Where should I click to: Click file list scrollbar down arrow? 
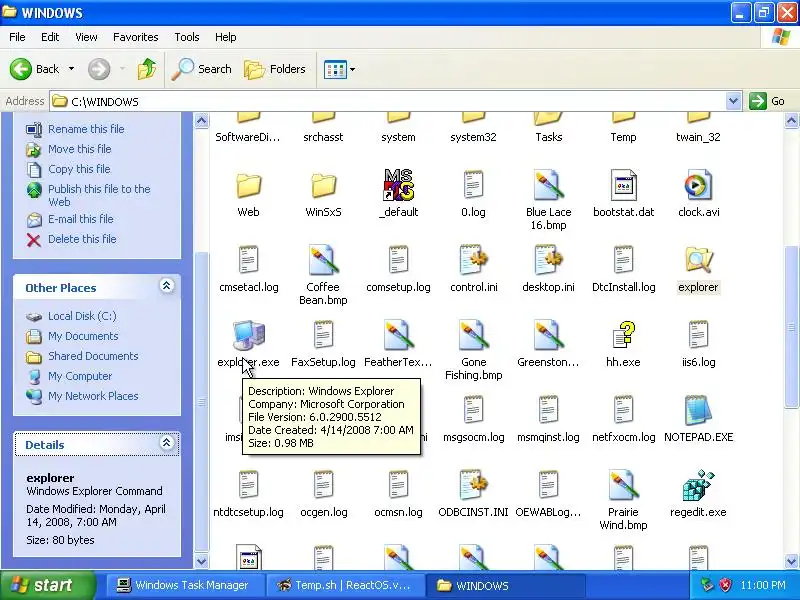click(x=791, y=561)
